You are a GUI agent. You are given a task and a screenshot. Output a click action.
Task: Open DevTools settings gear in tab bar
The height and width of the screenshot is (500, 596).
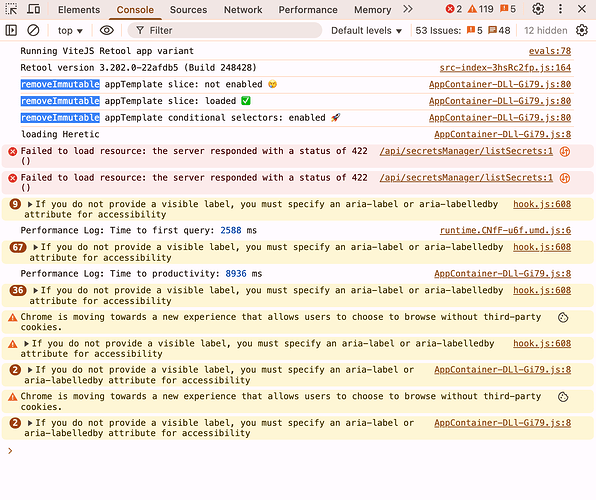538,9
